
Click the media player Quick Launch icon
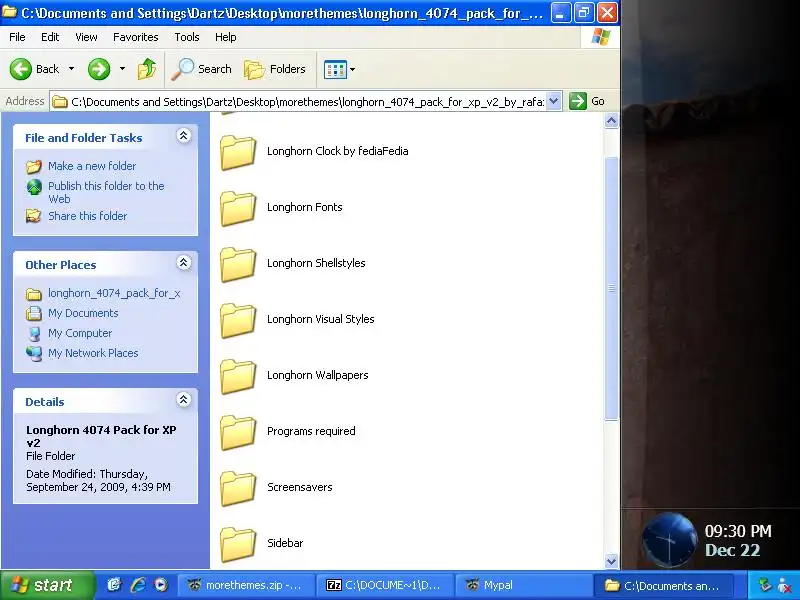point(161,585)
